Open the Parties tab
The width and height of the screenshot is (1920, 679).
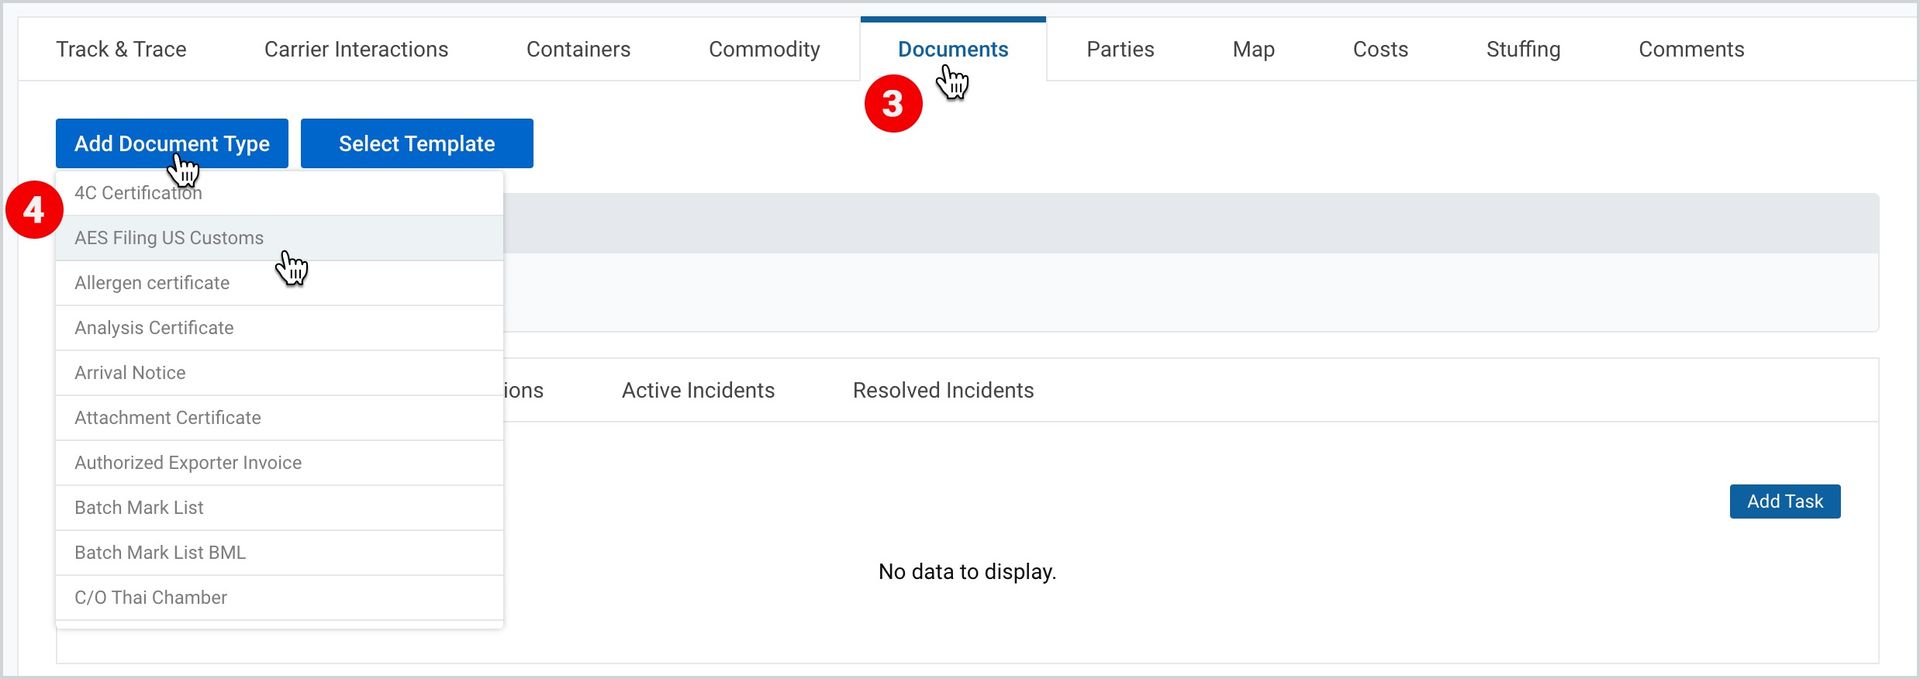[1120, 49]
